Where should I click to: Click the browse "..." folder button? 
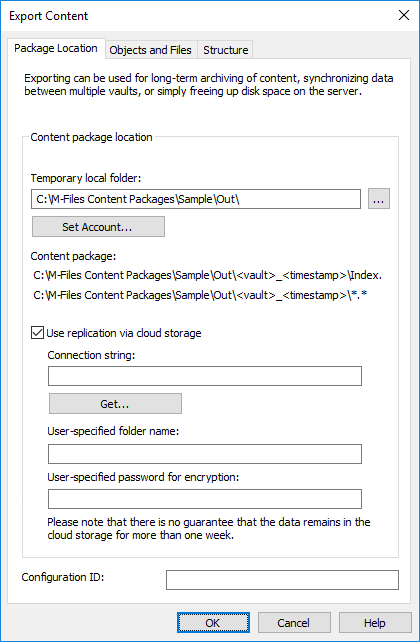(379, 199)
